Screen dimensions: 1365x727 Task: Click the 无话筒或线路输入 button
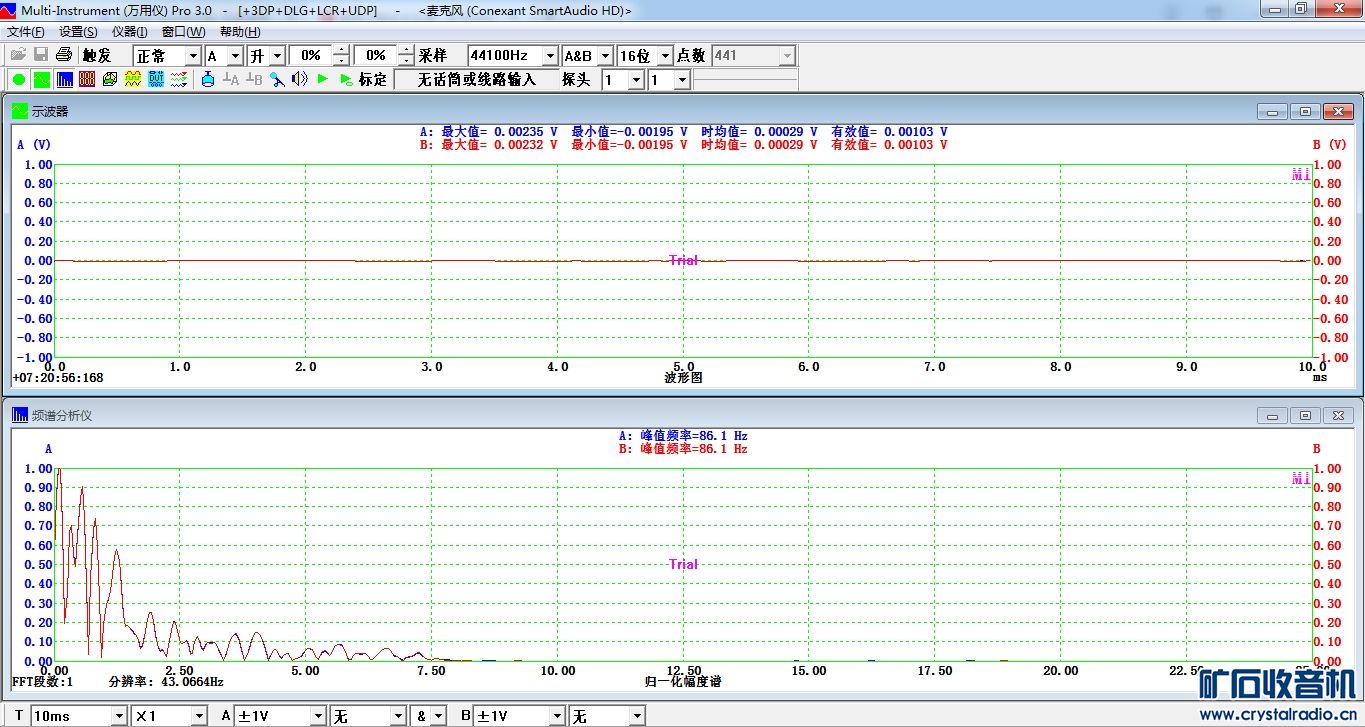pyautogui.click(x=476, y=79)
